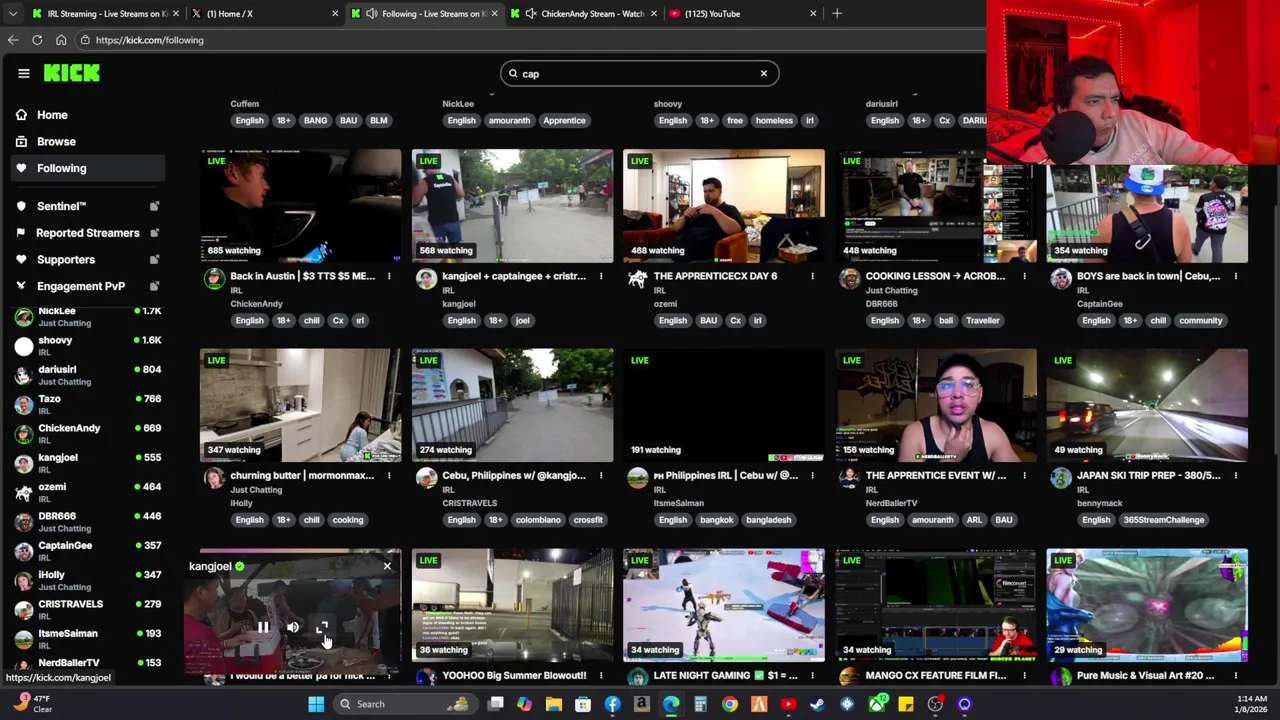The height and width of the screenshot is (720, 1280).
Task: Open options menu for kangjoel stream card
Action: tap(601, 276)
